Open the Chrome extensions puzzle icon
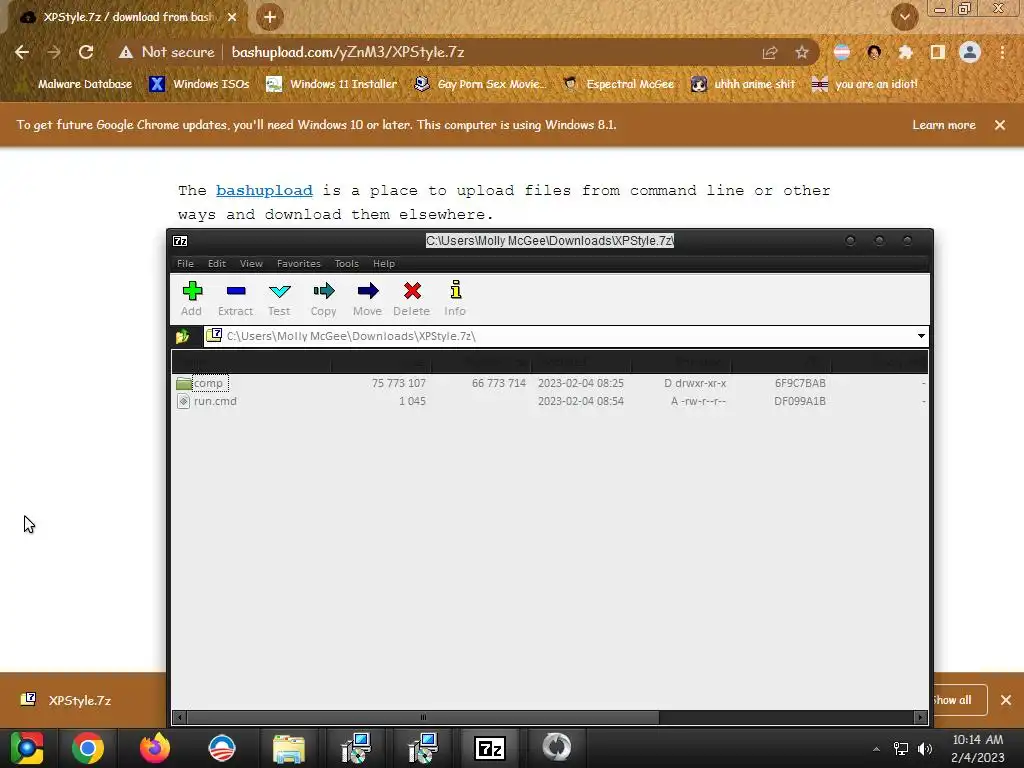The height and width of the screenshot is (768, 1024). (906, 52)
